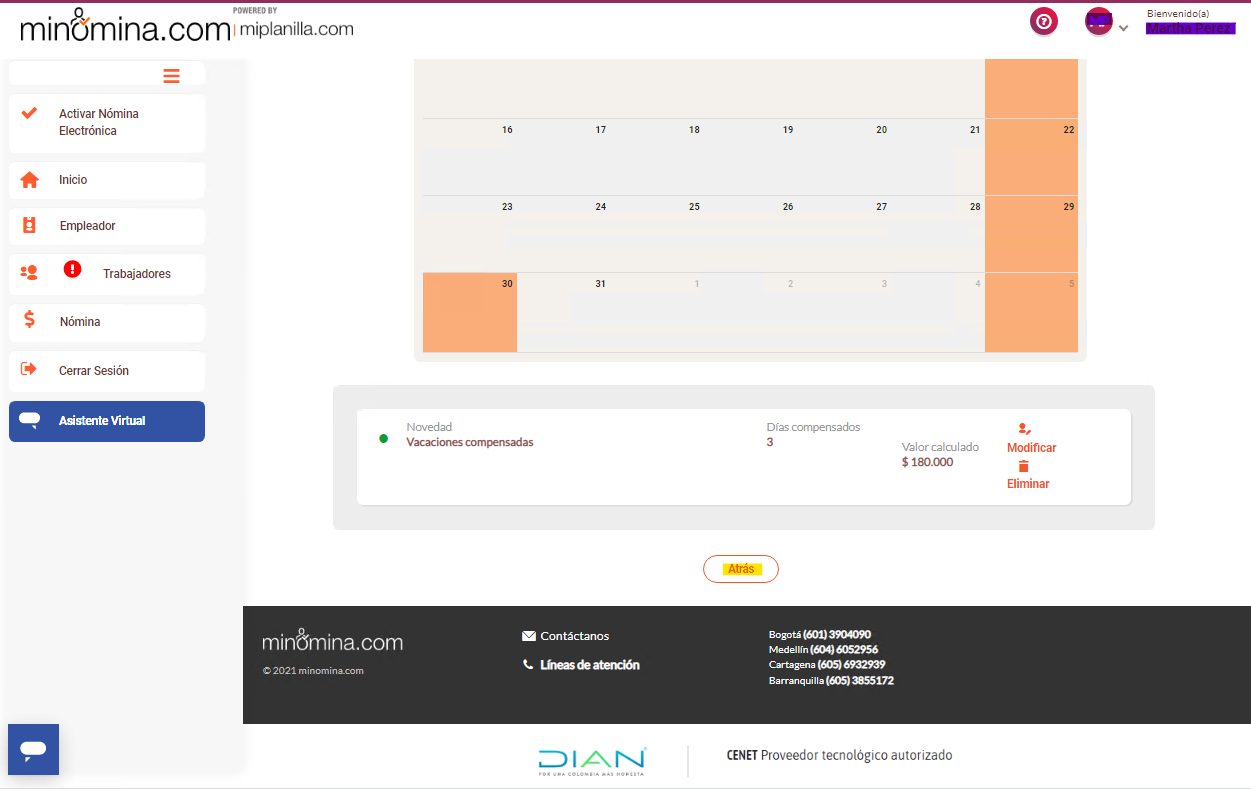Select calendar day 16
Screen dimensions: 1251x789
(470, 157)
